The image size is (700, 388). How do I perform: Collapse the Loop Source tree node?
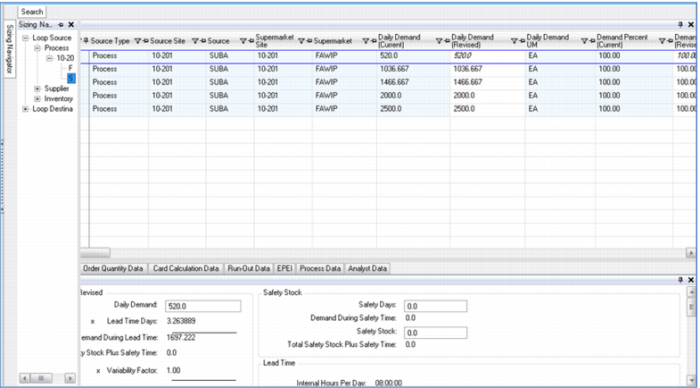coord(25,38)
